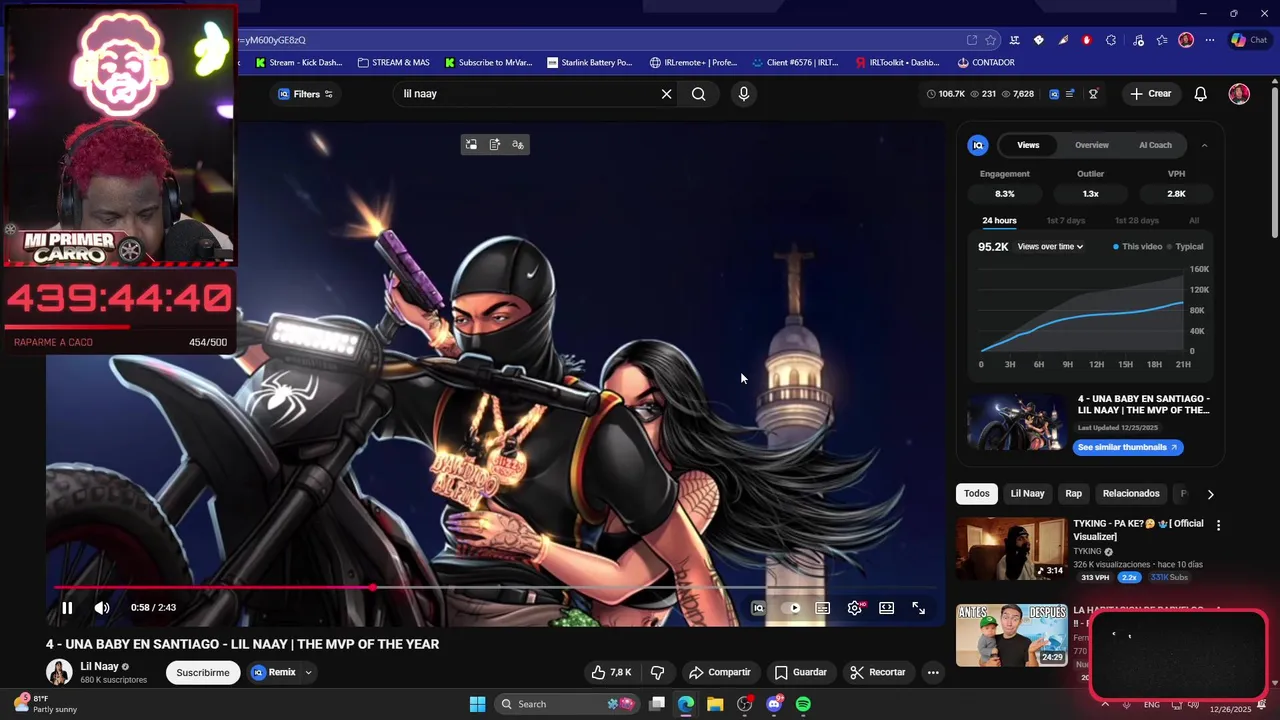Open the ANTES DESPUÉS video thumbnail

(x=1011, y=635)
